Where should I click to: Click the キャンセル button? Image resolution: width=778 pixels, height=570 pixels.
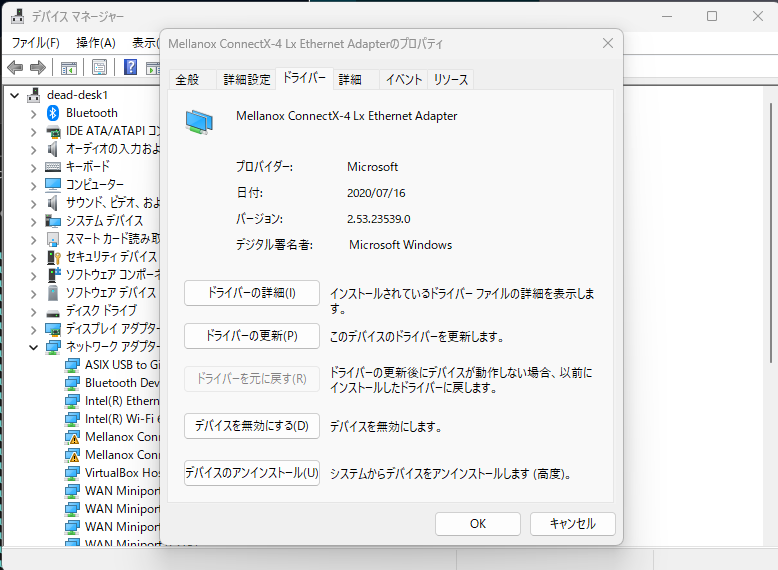(x=573, y=524)
